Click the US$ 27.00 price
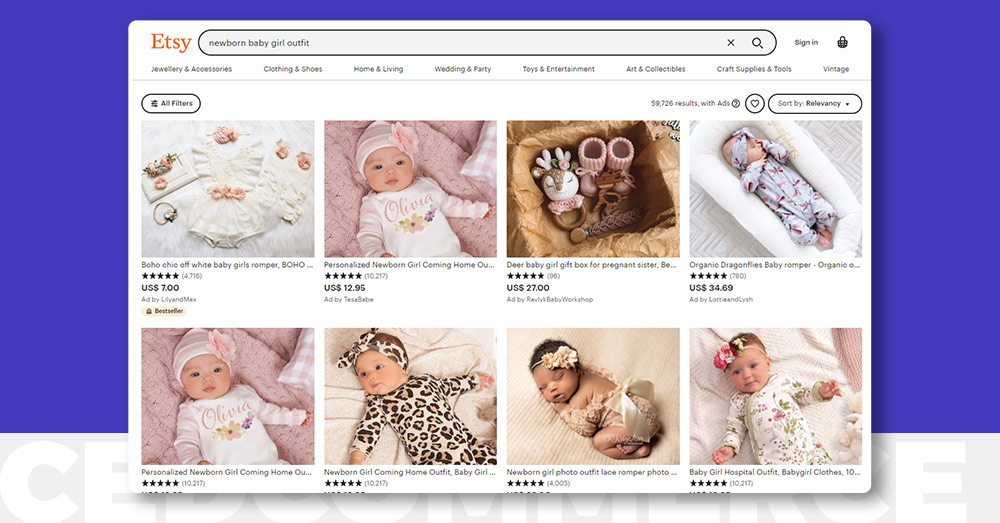Screen dimensions: 1000x523 click(528, 288)
